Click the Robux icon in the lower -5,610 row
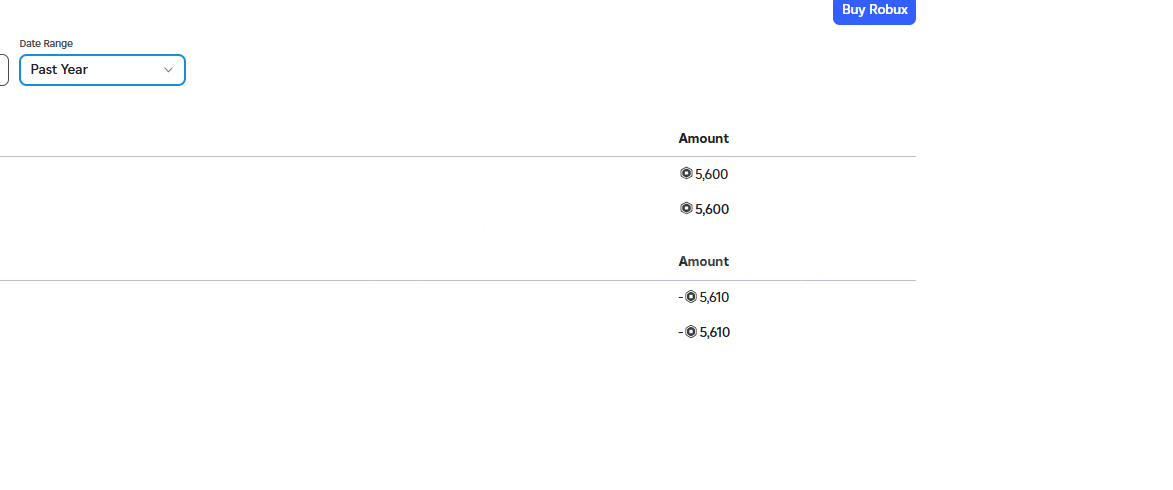 coord(690,331)
